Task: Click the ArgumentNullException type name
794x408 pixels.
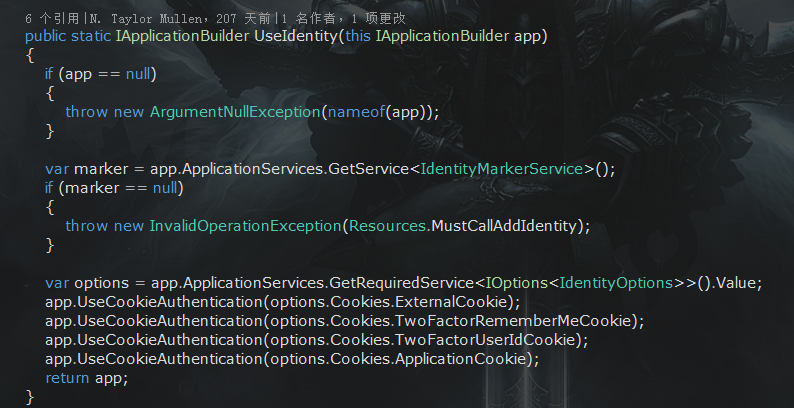Action: coord(234,112)
